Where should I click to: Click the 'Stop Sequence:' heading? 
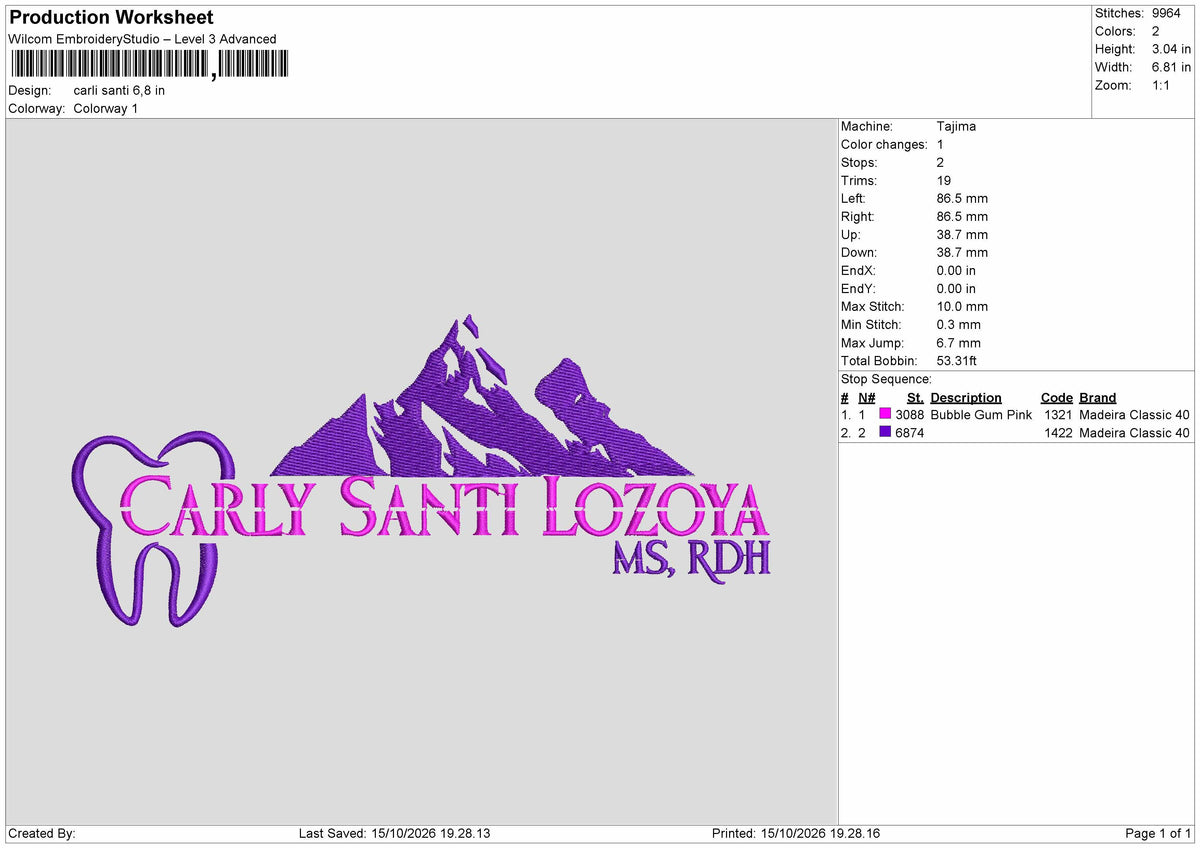click(x=886, y=379)
